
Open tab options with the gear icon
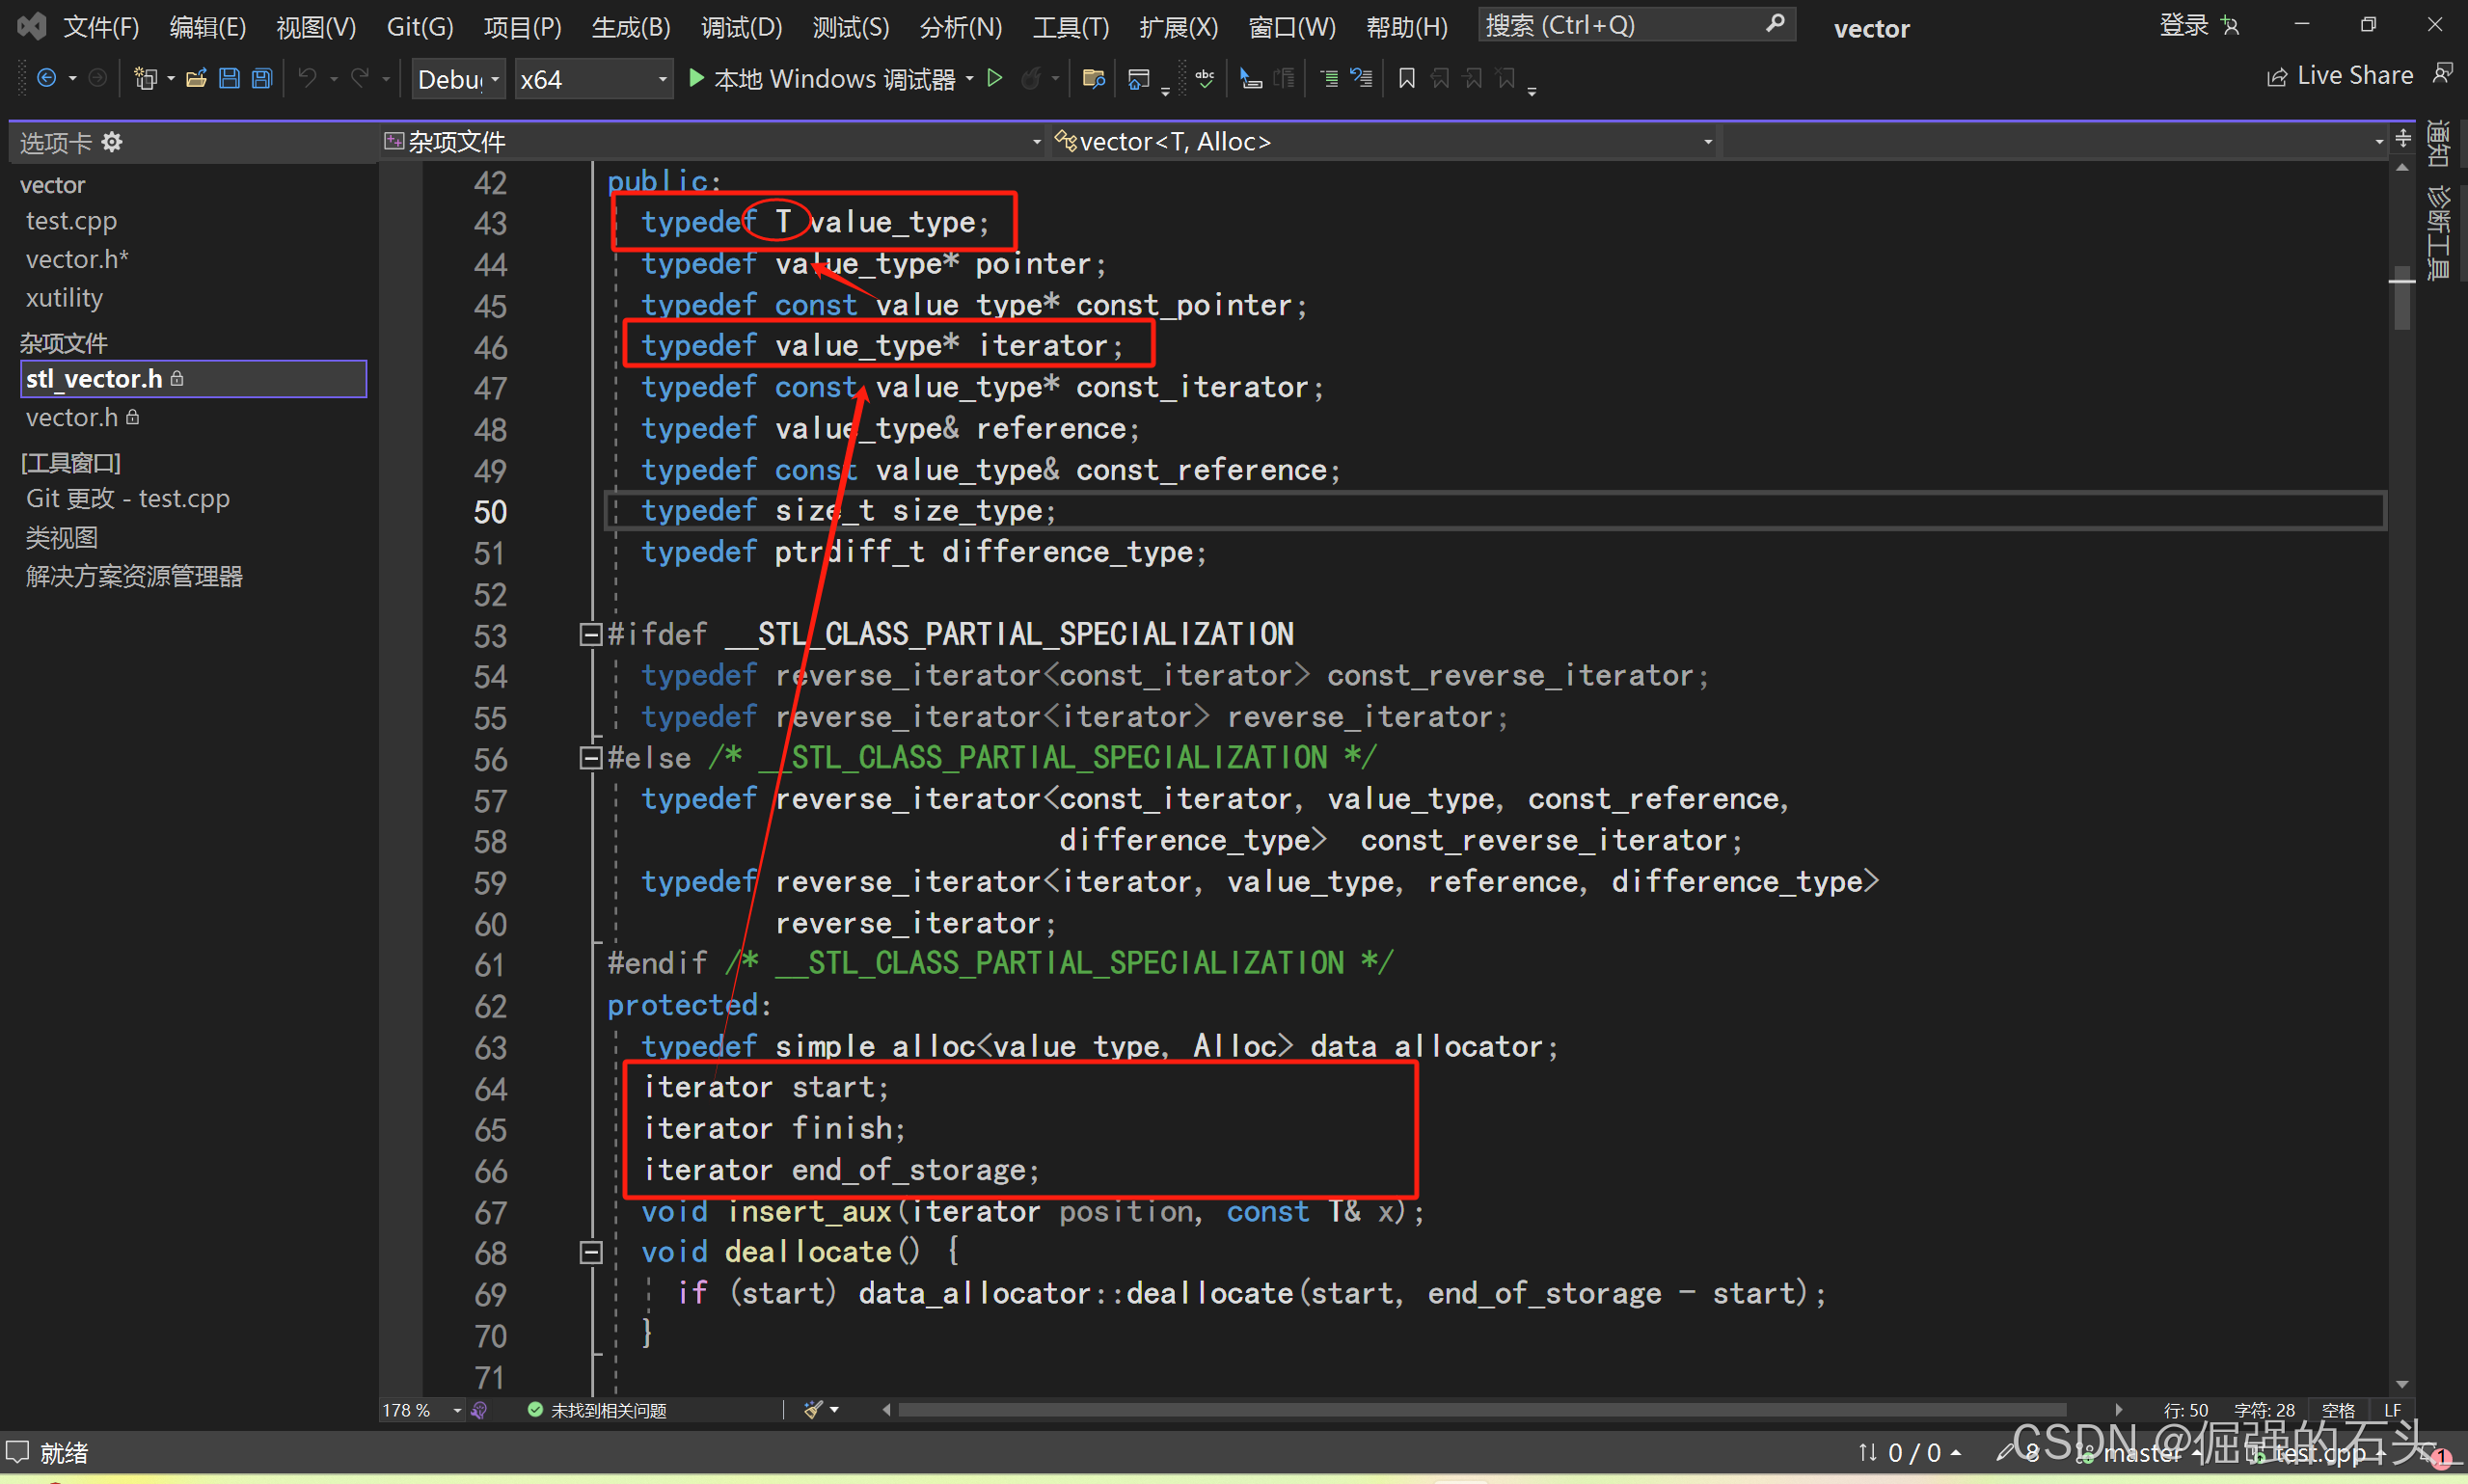point(112,142)
